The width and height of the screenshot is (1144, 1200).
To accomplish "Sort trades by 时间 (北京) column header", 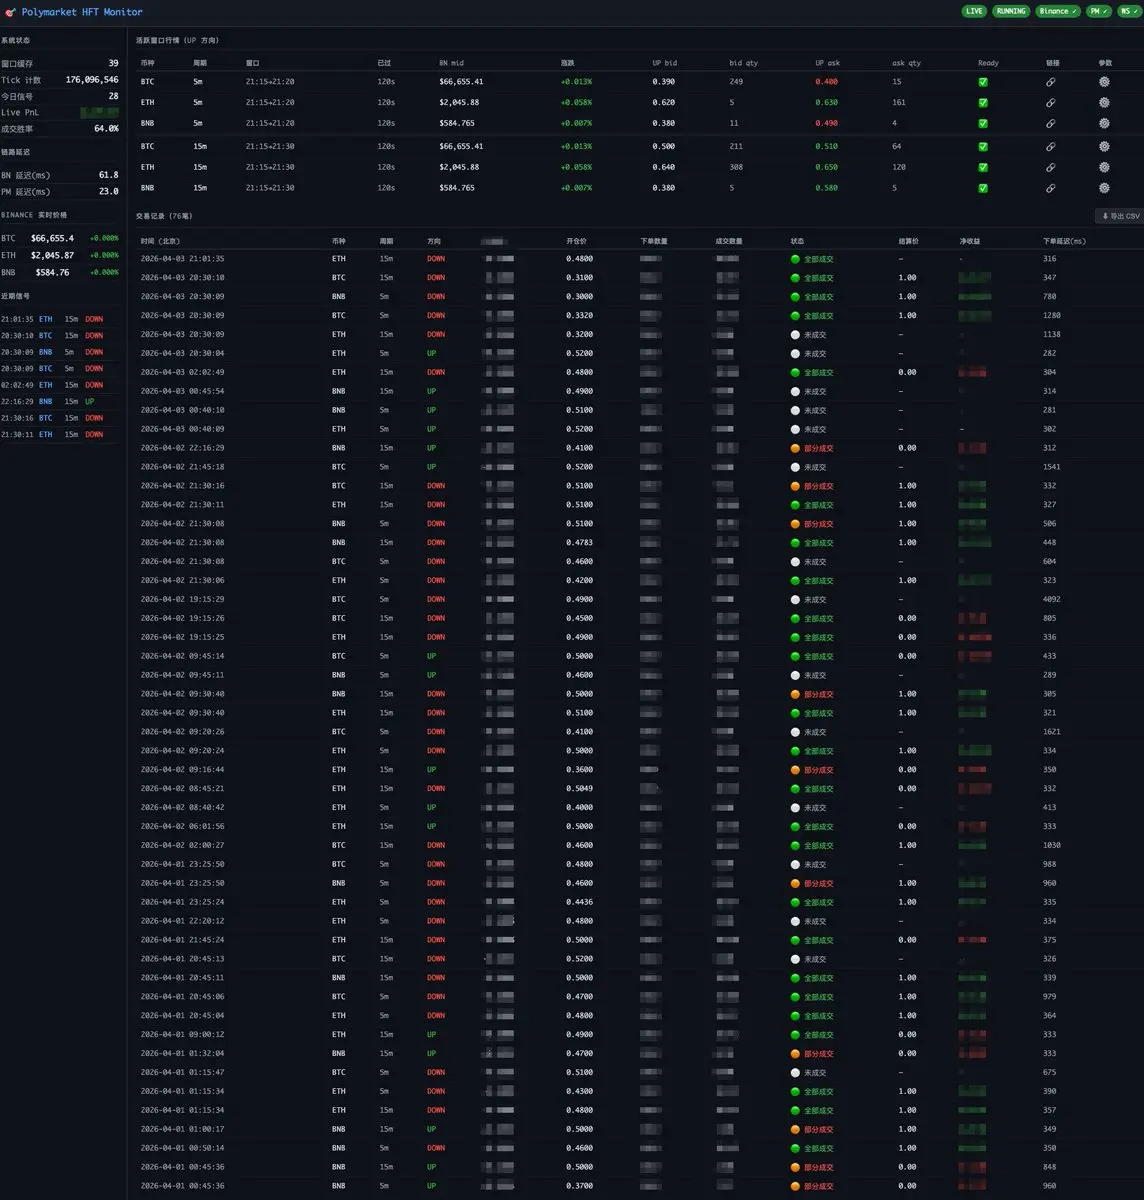I will tap(160, 241).
